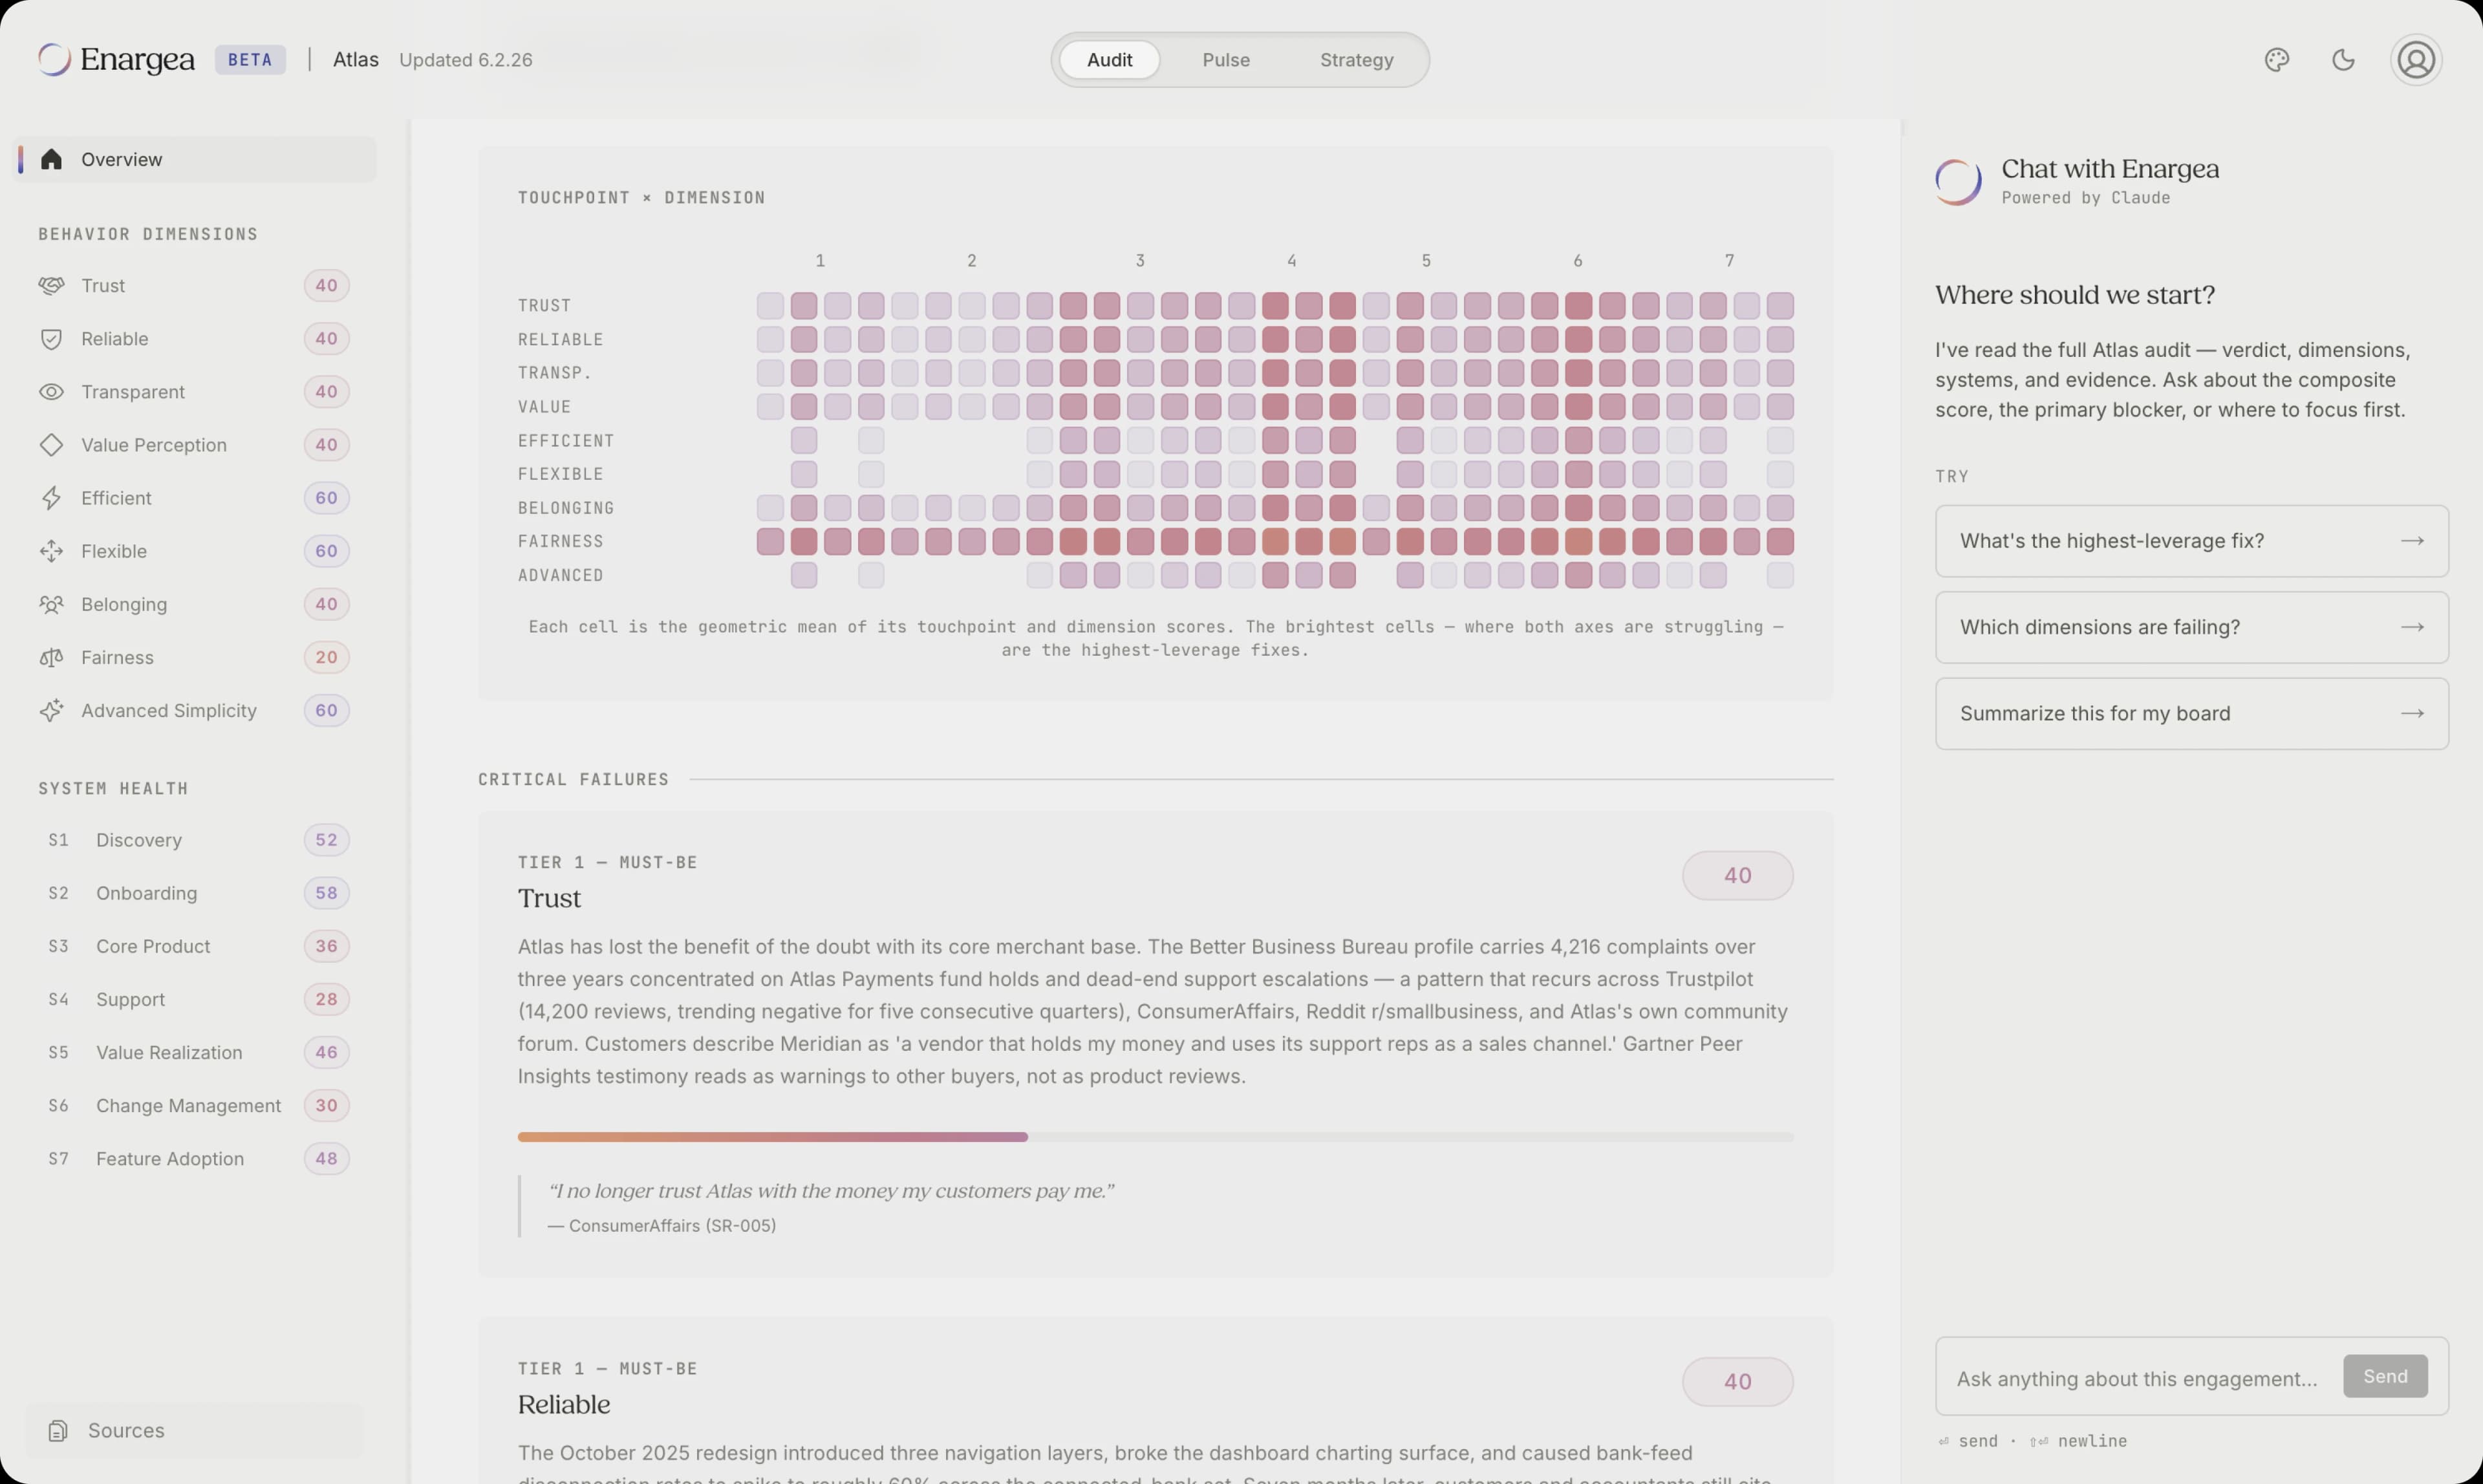Click the Value Perception diamond icon
The width and height of the screenshot is (2483, 1484).
[x=51, y=445]
